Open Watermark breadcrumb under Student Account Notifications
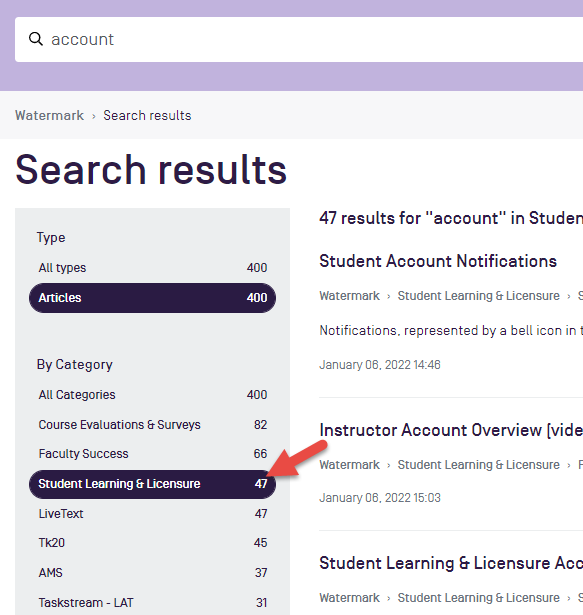Viewport: 583px width, 615px height. (x=350, y=296)
